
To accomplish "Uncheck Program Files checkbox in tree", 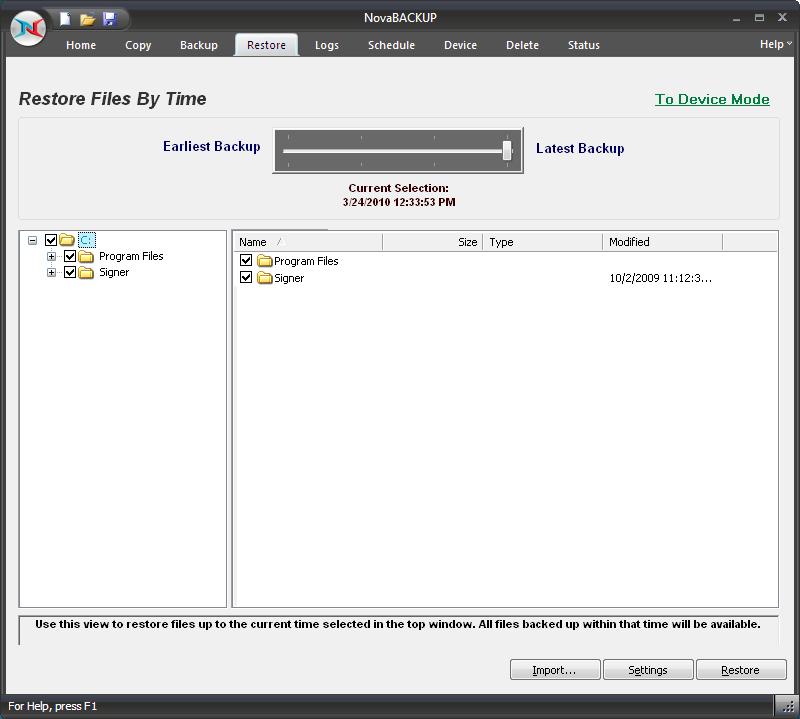I will [70, 256].
